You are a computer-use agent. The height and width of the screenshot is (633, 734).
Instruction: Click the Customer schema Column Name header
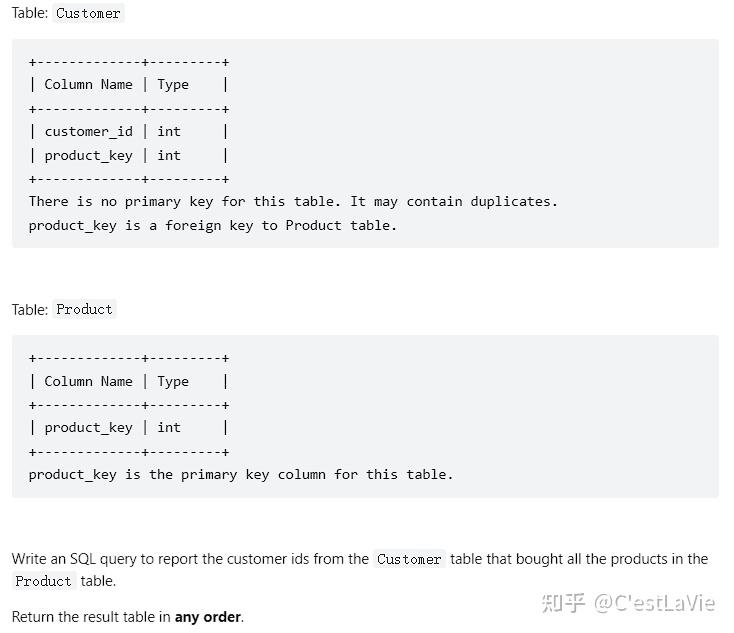click(88, 84)
